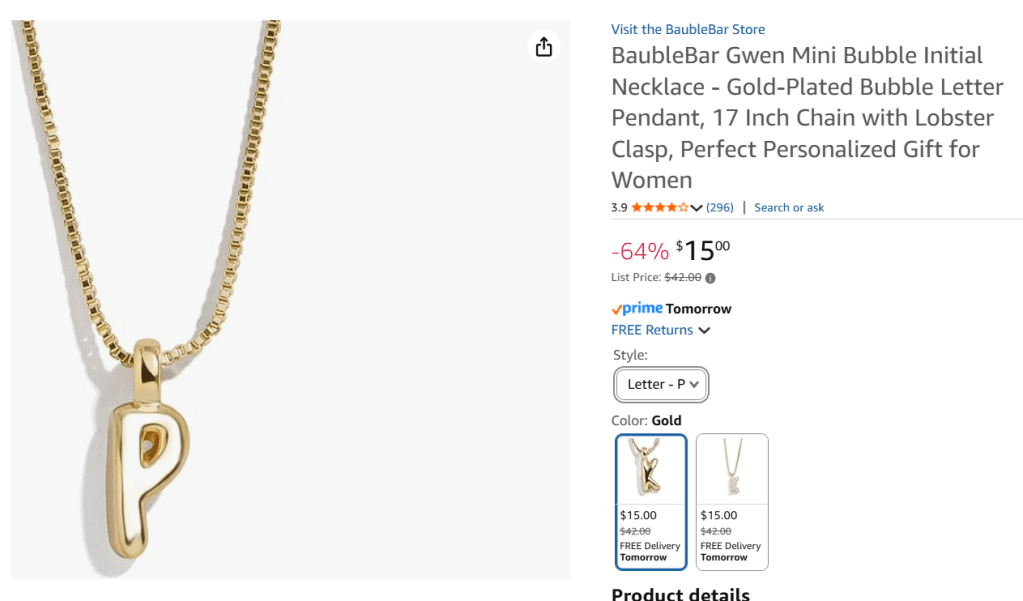Open the 296 reviews link

click(720, 208)
